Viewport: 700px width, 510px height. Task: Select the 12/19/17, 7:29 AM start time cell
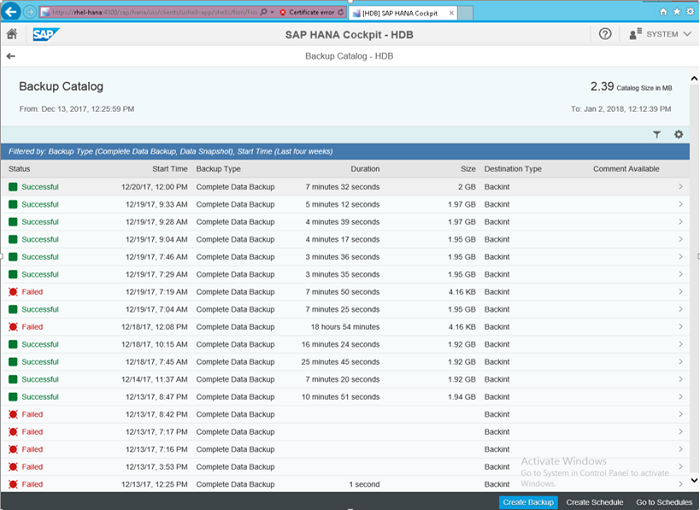click(x=156, y=274)
